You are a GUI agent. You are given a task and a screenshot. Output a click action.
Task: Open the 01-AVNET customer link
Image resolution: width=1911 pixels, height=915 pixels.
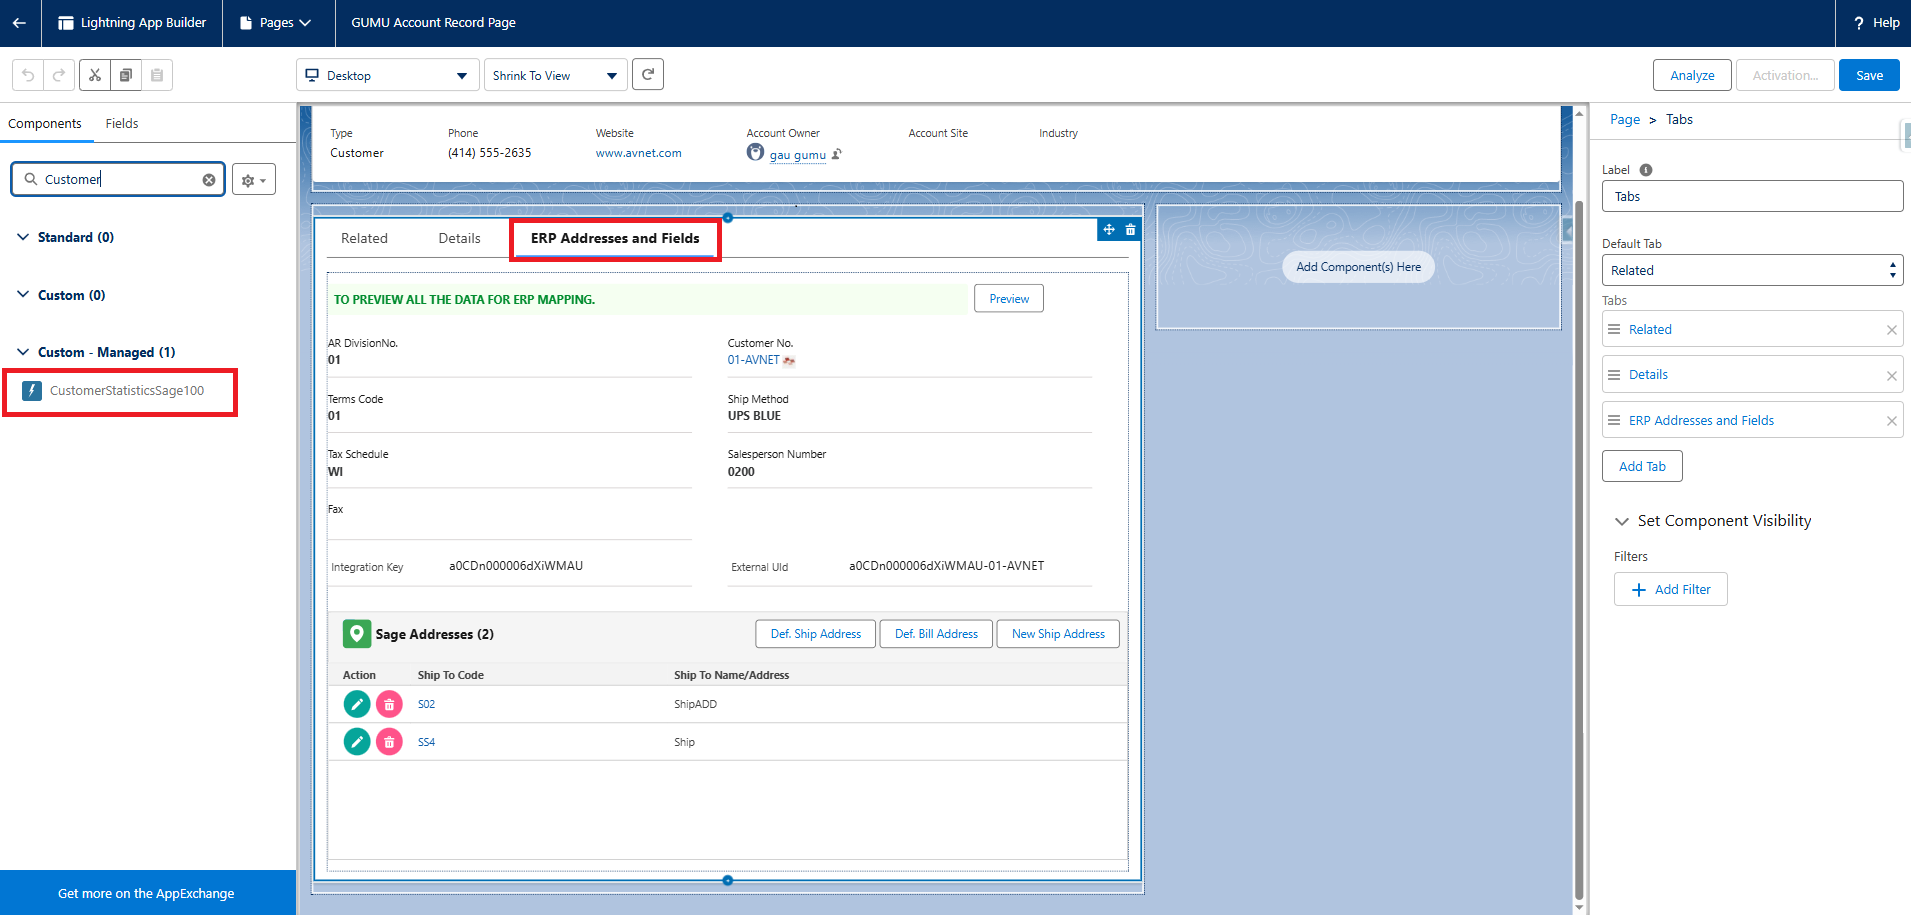click(753, 360)
